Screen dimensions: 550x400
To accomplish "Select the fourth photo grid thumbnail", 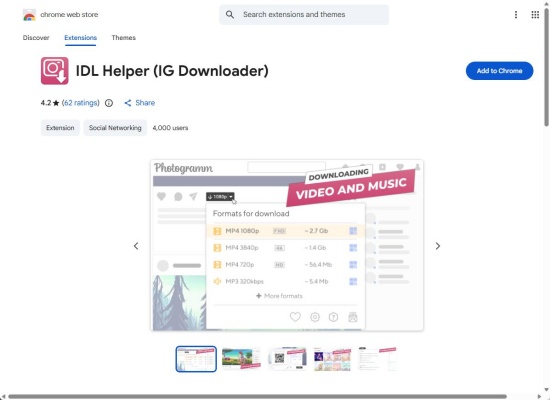I will click(x=332, y=359).
